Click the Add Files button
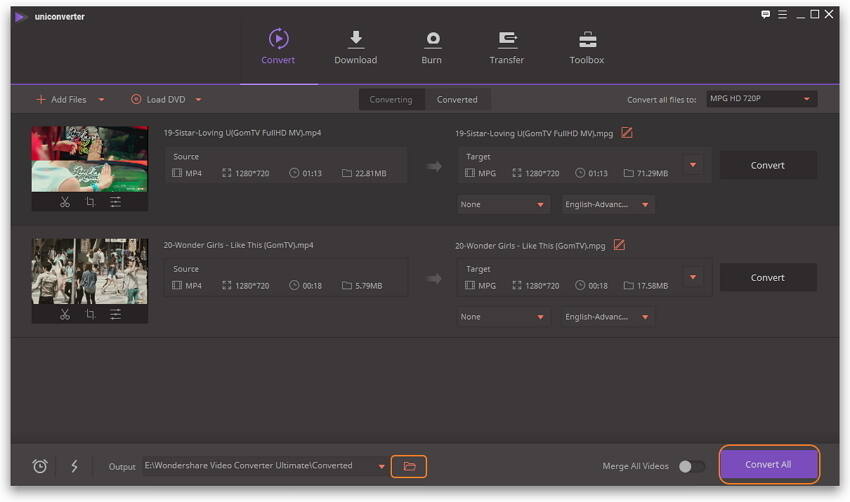Image resolution: width=850 pixels, height=502 pixels. tap(61, 100)
